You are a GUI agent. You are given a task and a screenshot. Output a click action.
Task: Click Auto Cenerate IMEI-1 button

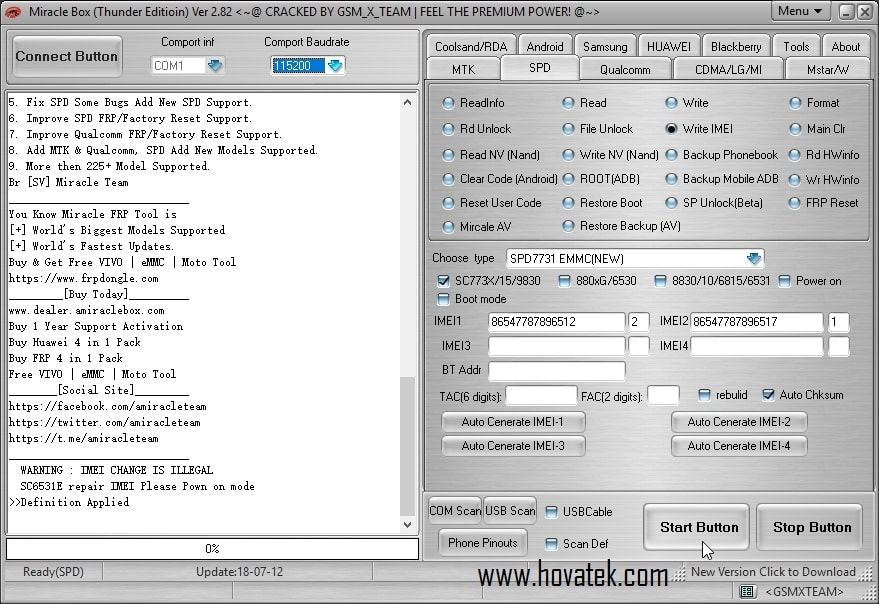(x=512, y=422)
